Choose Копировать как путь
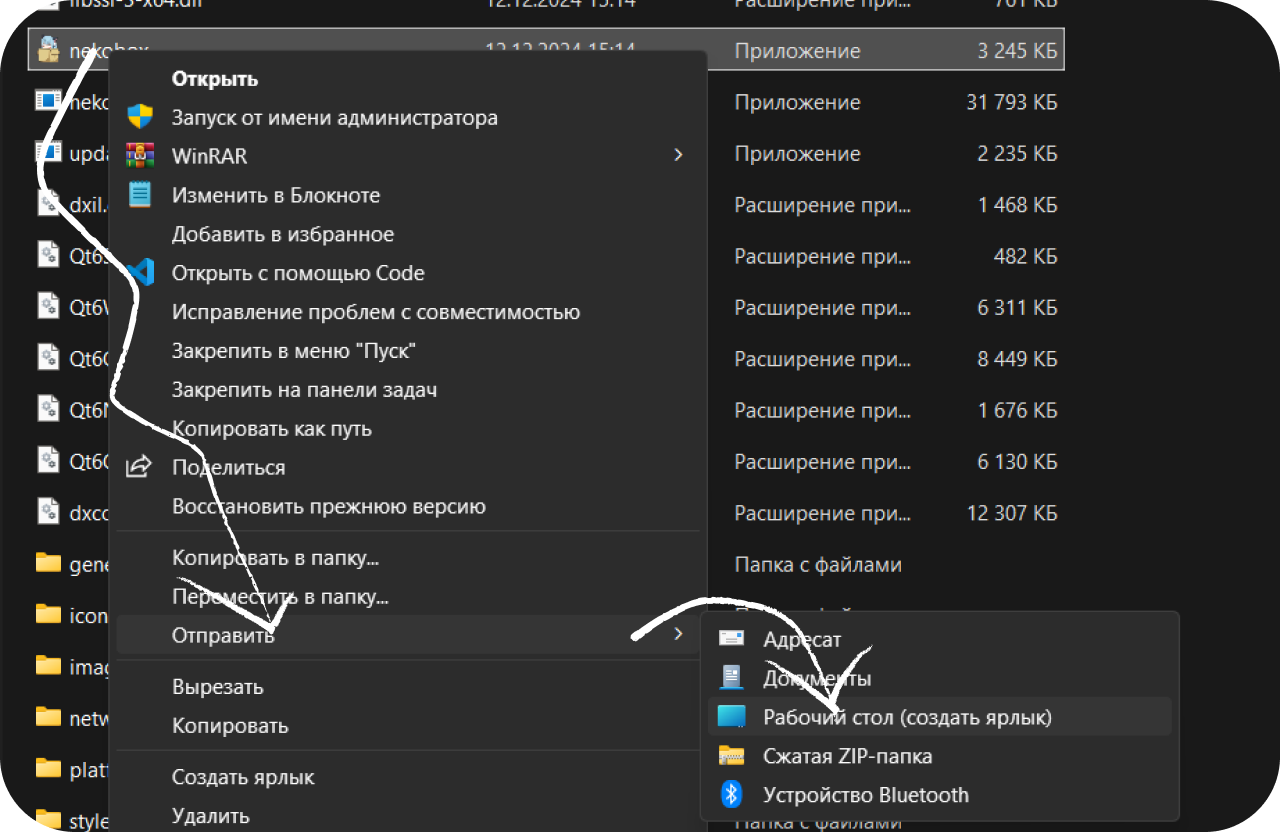Image resolution: width=1280 pixels, height=832 pixels. point(271,428)
